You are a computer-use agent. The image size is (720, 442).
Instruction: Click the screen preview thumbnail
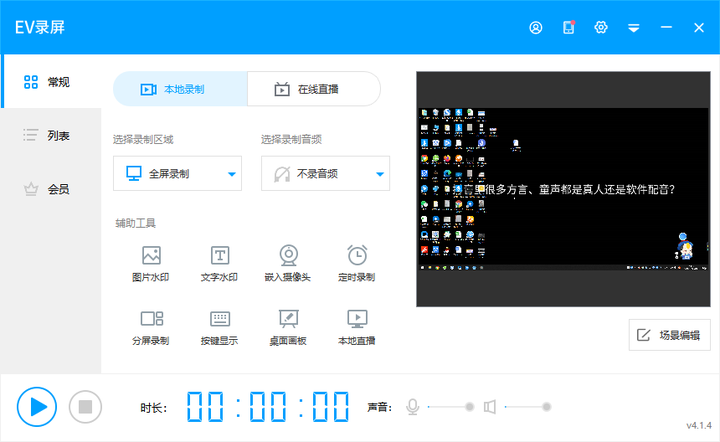563,189
